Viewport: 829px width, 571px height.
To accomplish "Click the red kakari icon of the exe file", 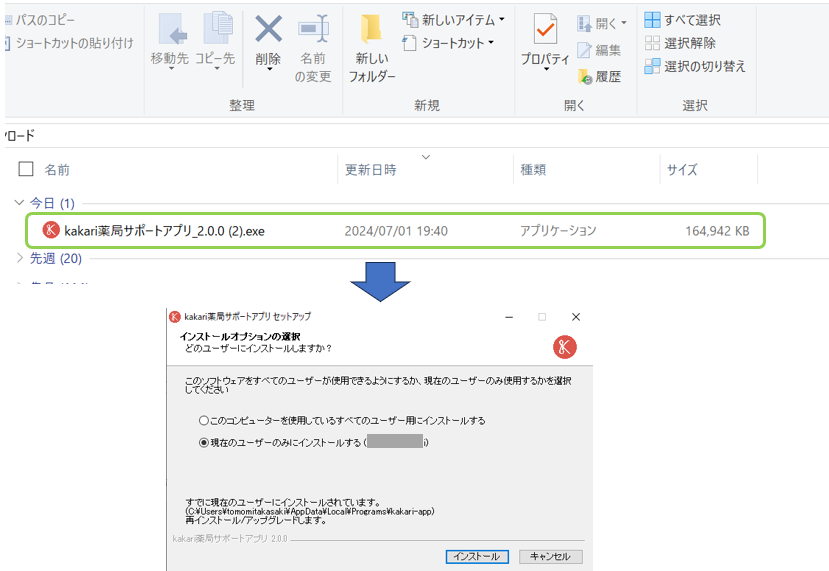I will coord(51,230).
